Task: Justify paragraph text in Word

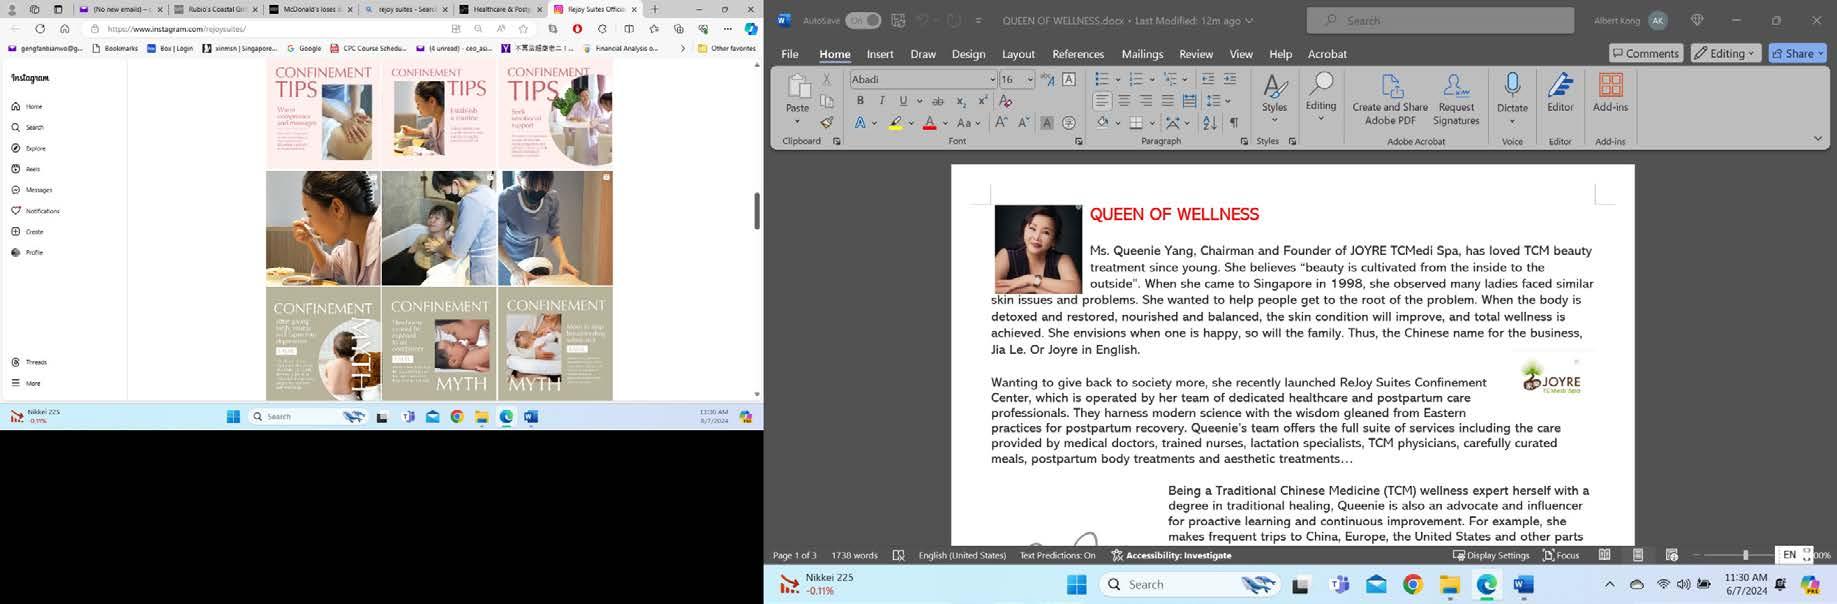Action: click(1168, 101)
